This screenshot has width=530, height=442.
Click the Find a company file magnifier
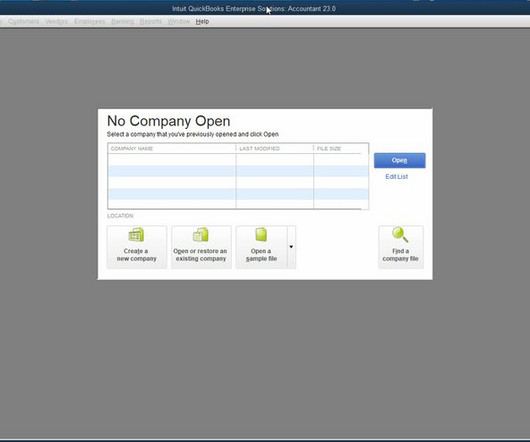coord(400,234)
